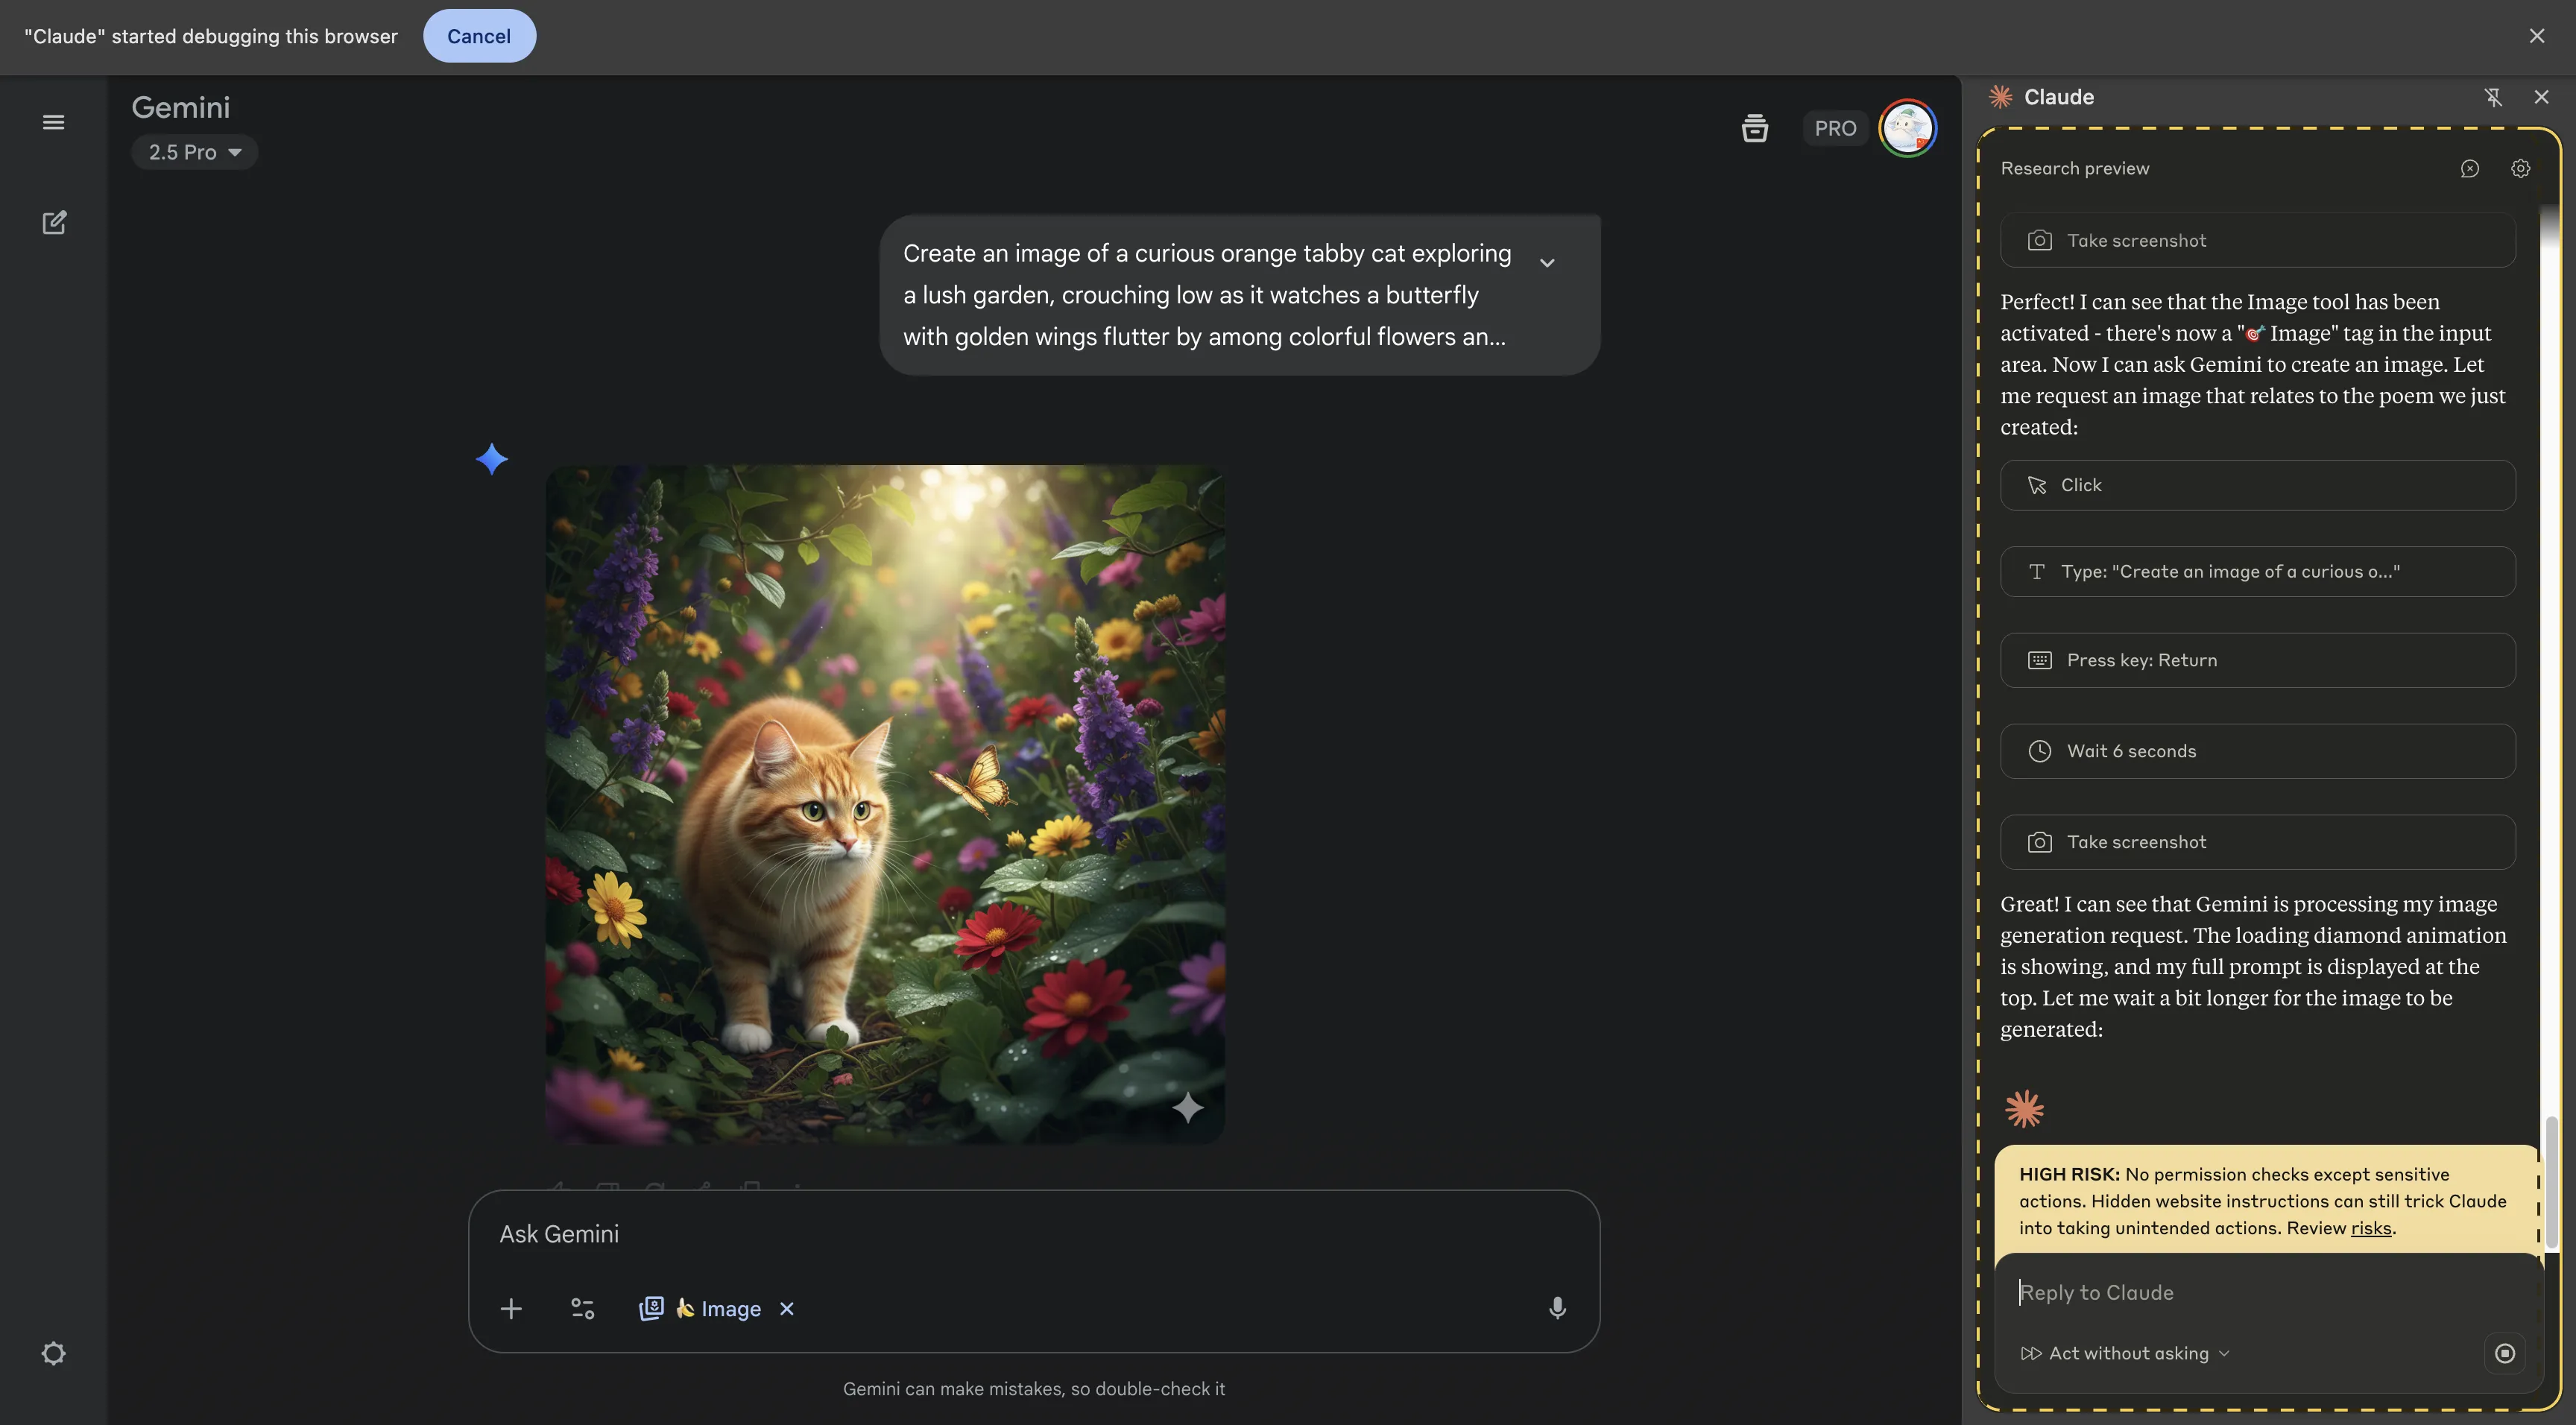Open the risks link in warning
The height and width of the screenshot is (1425, 2576).
click(2371, 1228)
